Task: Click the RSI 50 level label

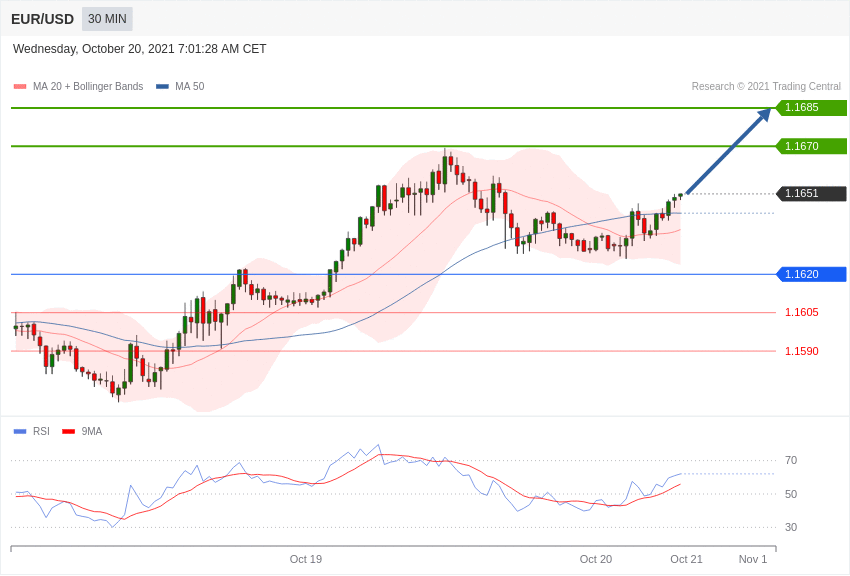Action: (791, 494)
